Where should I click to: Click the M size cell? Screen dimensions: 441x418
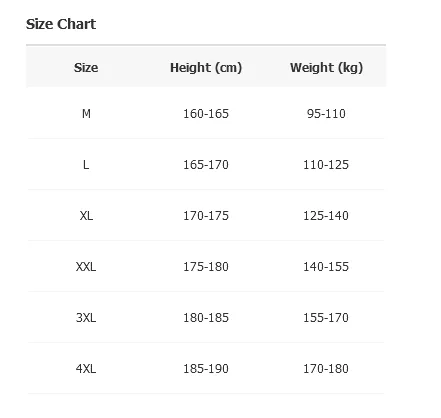[86, 114]
